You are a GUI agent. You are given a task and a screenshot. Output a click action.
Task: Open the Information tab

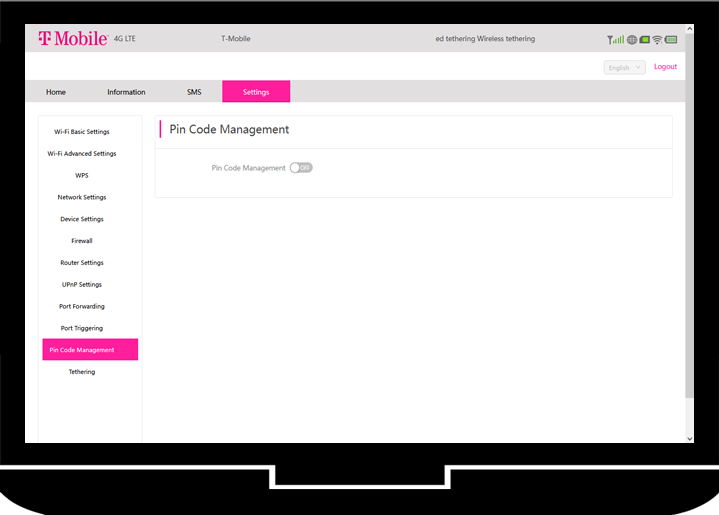point(126,92)
